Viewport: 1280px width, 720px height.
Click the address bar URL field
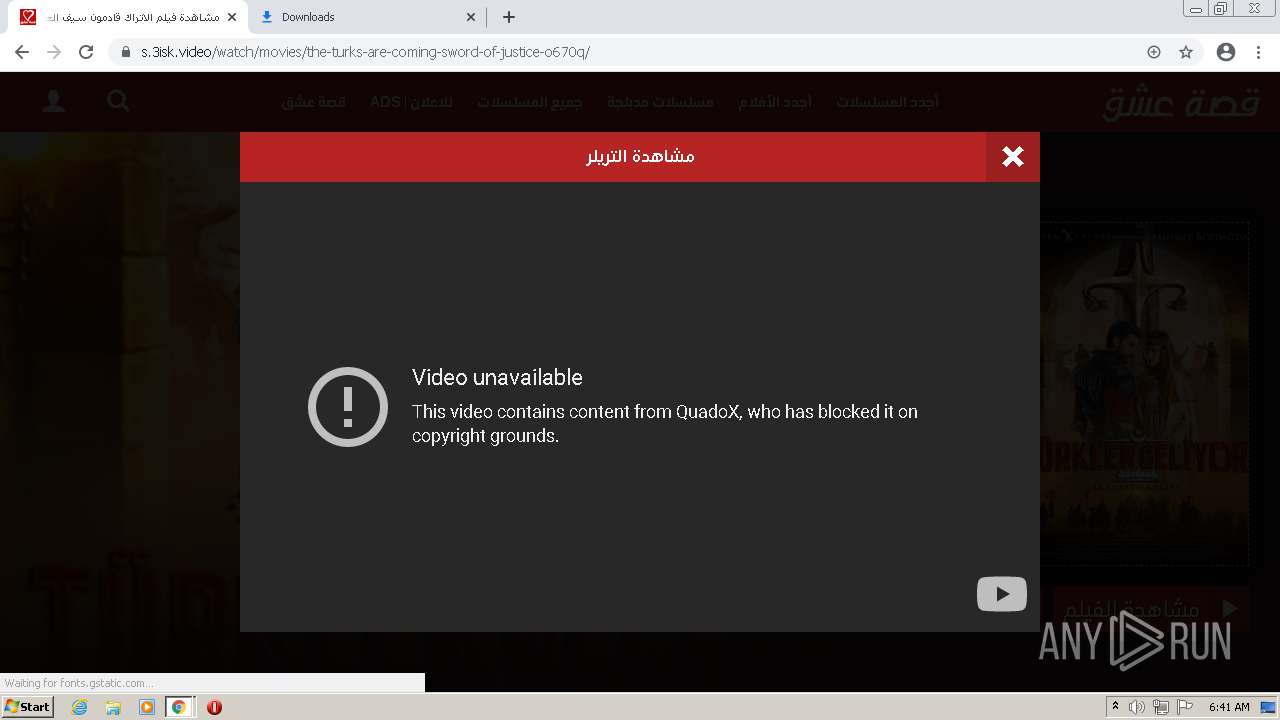640,52
